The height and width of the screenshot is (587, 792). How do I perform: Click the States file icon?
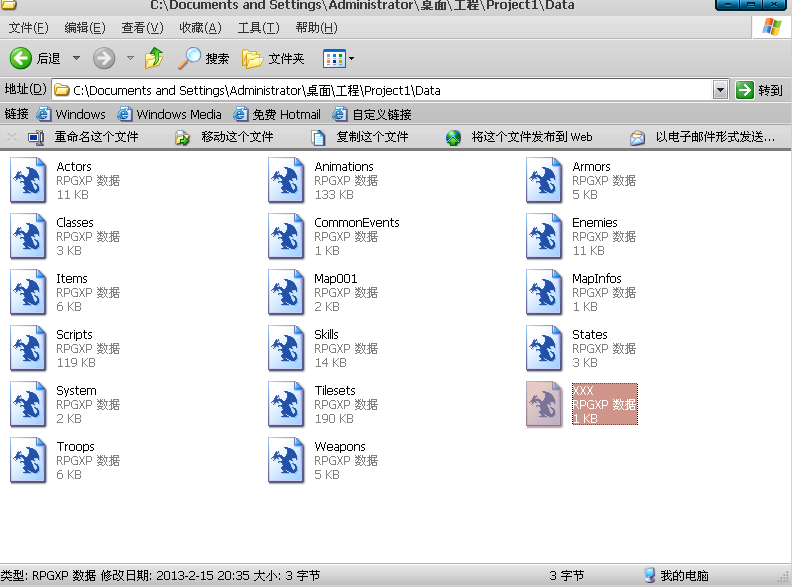pos(544,348)
